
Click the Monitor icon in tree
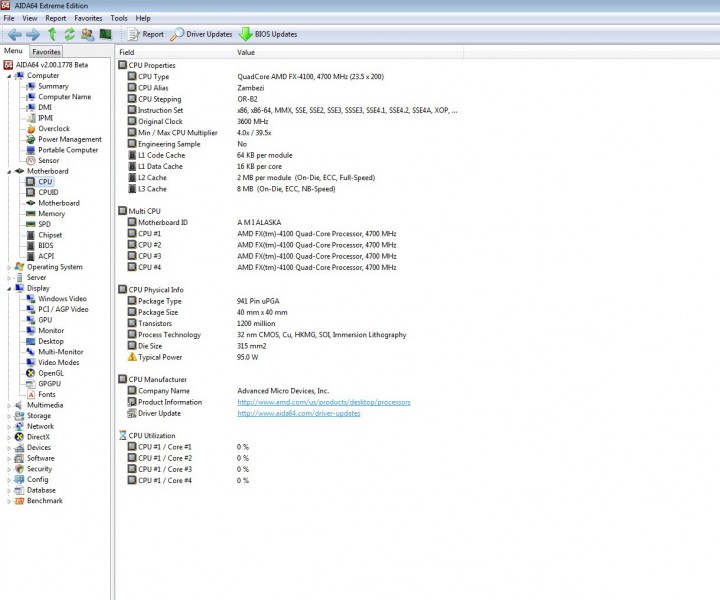click(x=30, y=331)
